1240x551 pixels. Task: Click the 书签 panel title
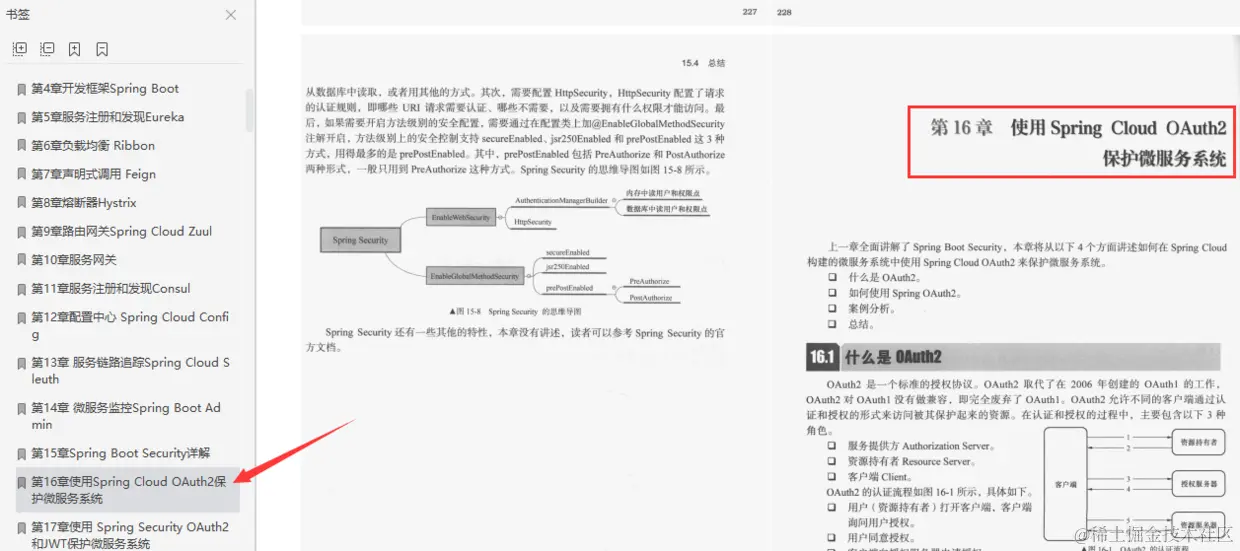click(17, 14)
